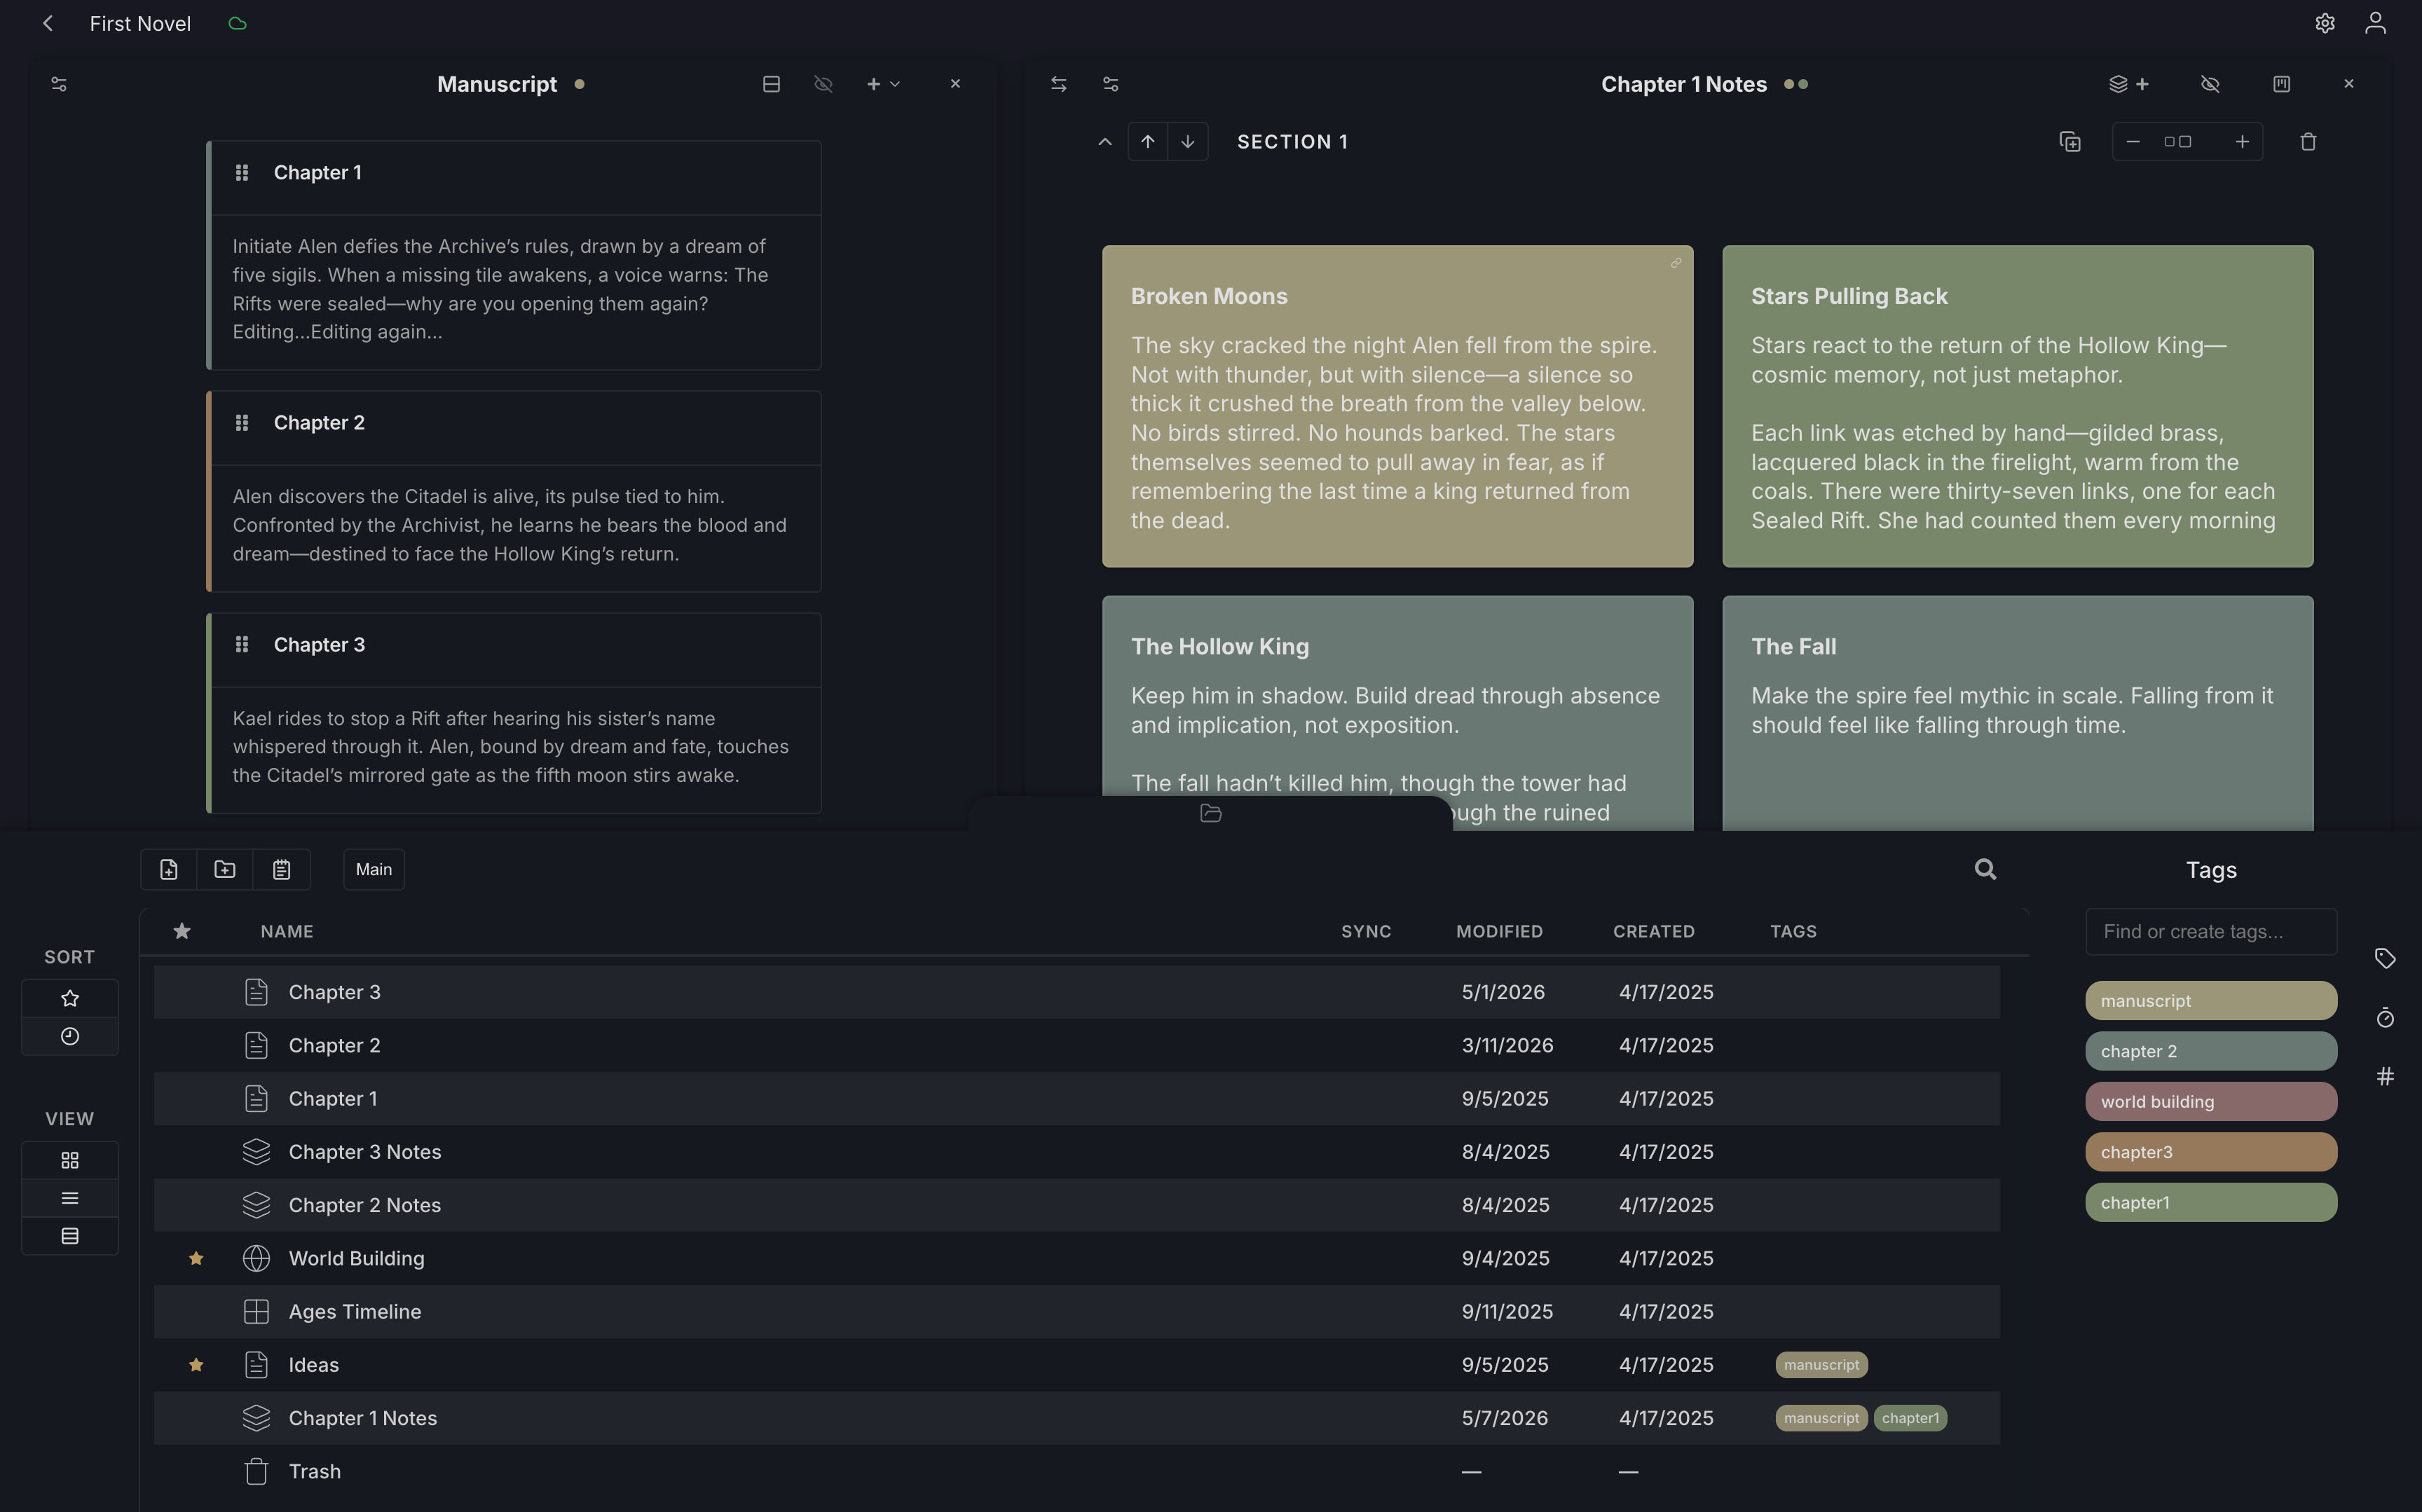Toggle hidden items visibility in Chapter 1 Notes
Image resolution: width=2422 pixels, height=1512 pixels.
pos(2210,84)
